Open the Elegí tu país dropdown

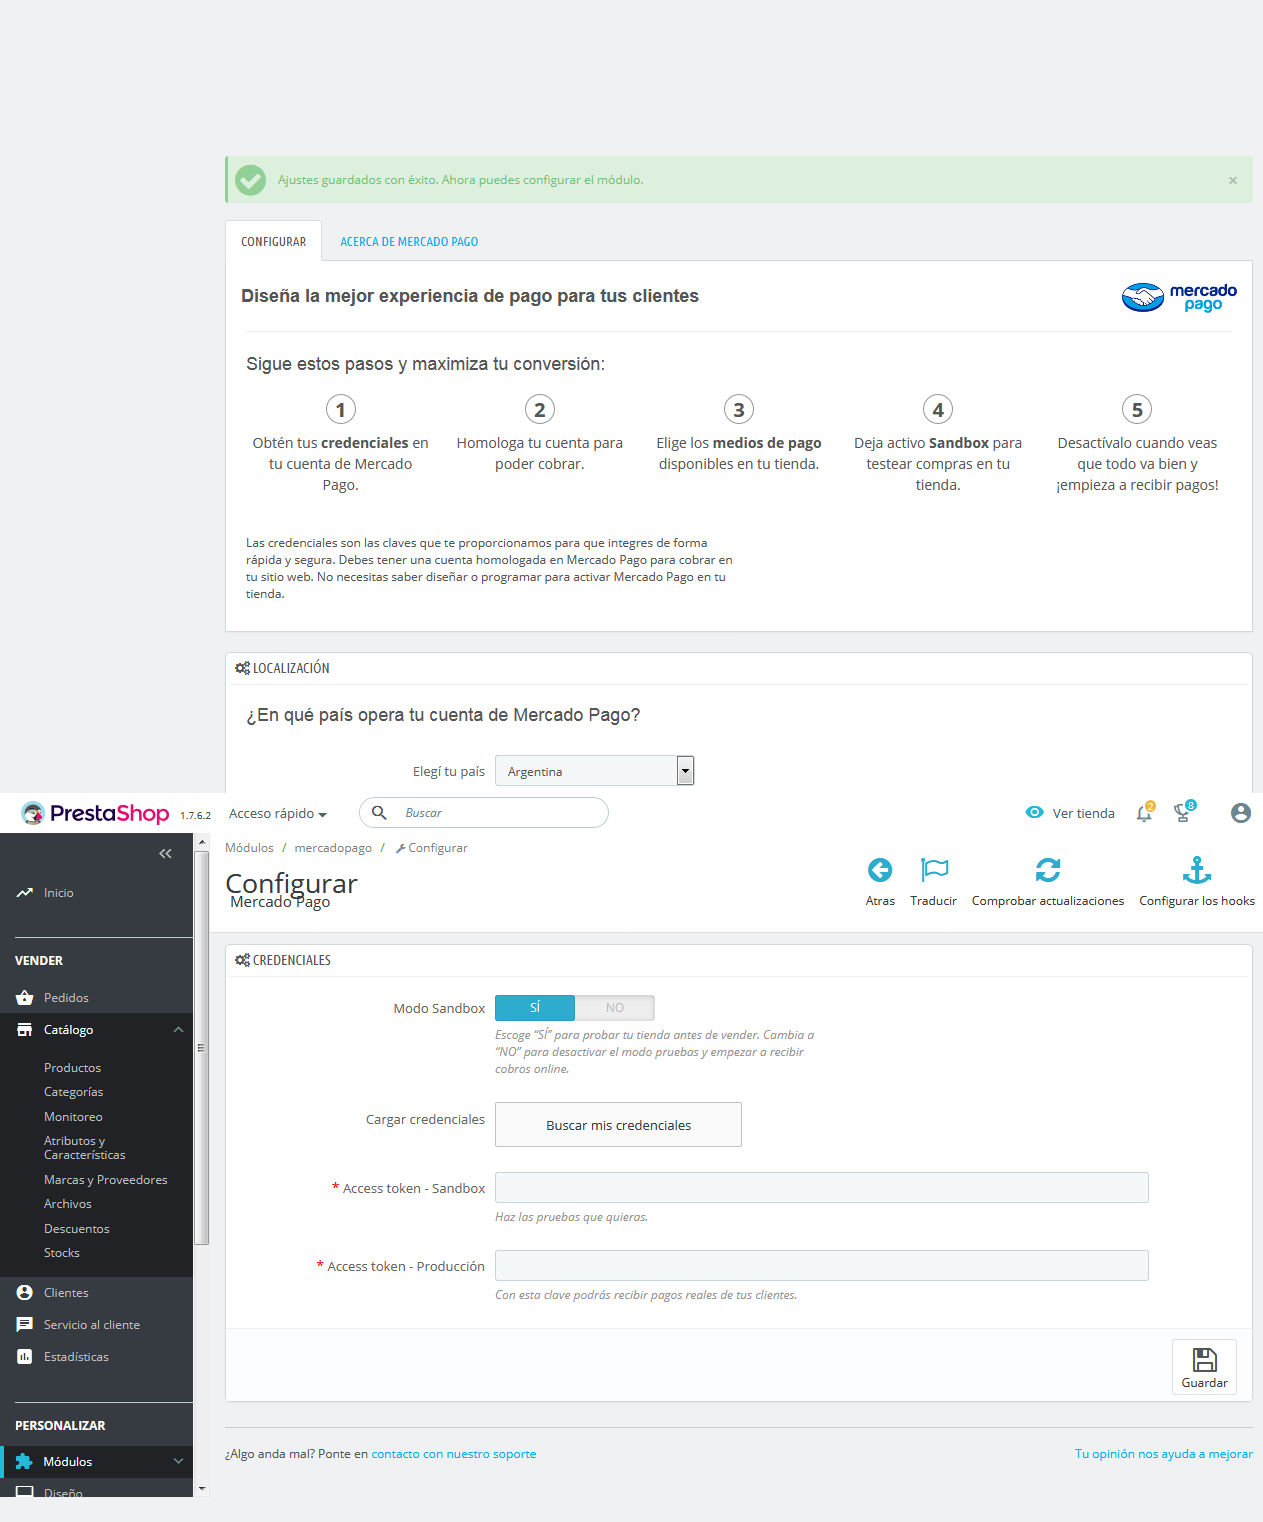click(595, 771)
